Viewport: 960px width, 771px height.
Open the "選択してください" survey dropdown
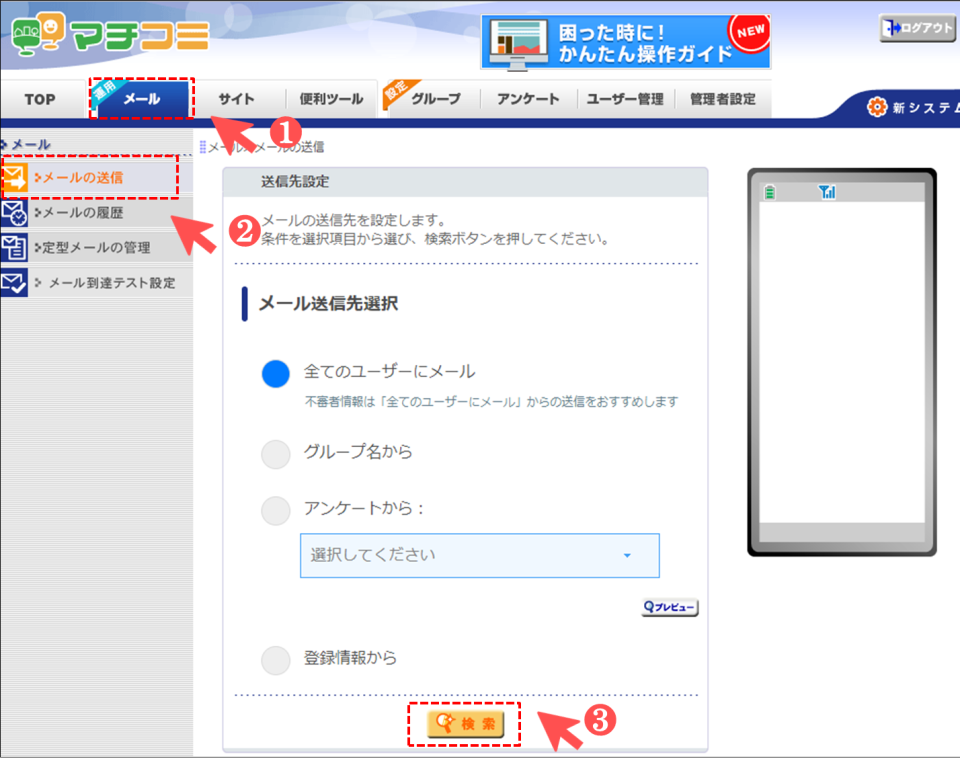(479, 555)
